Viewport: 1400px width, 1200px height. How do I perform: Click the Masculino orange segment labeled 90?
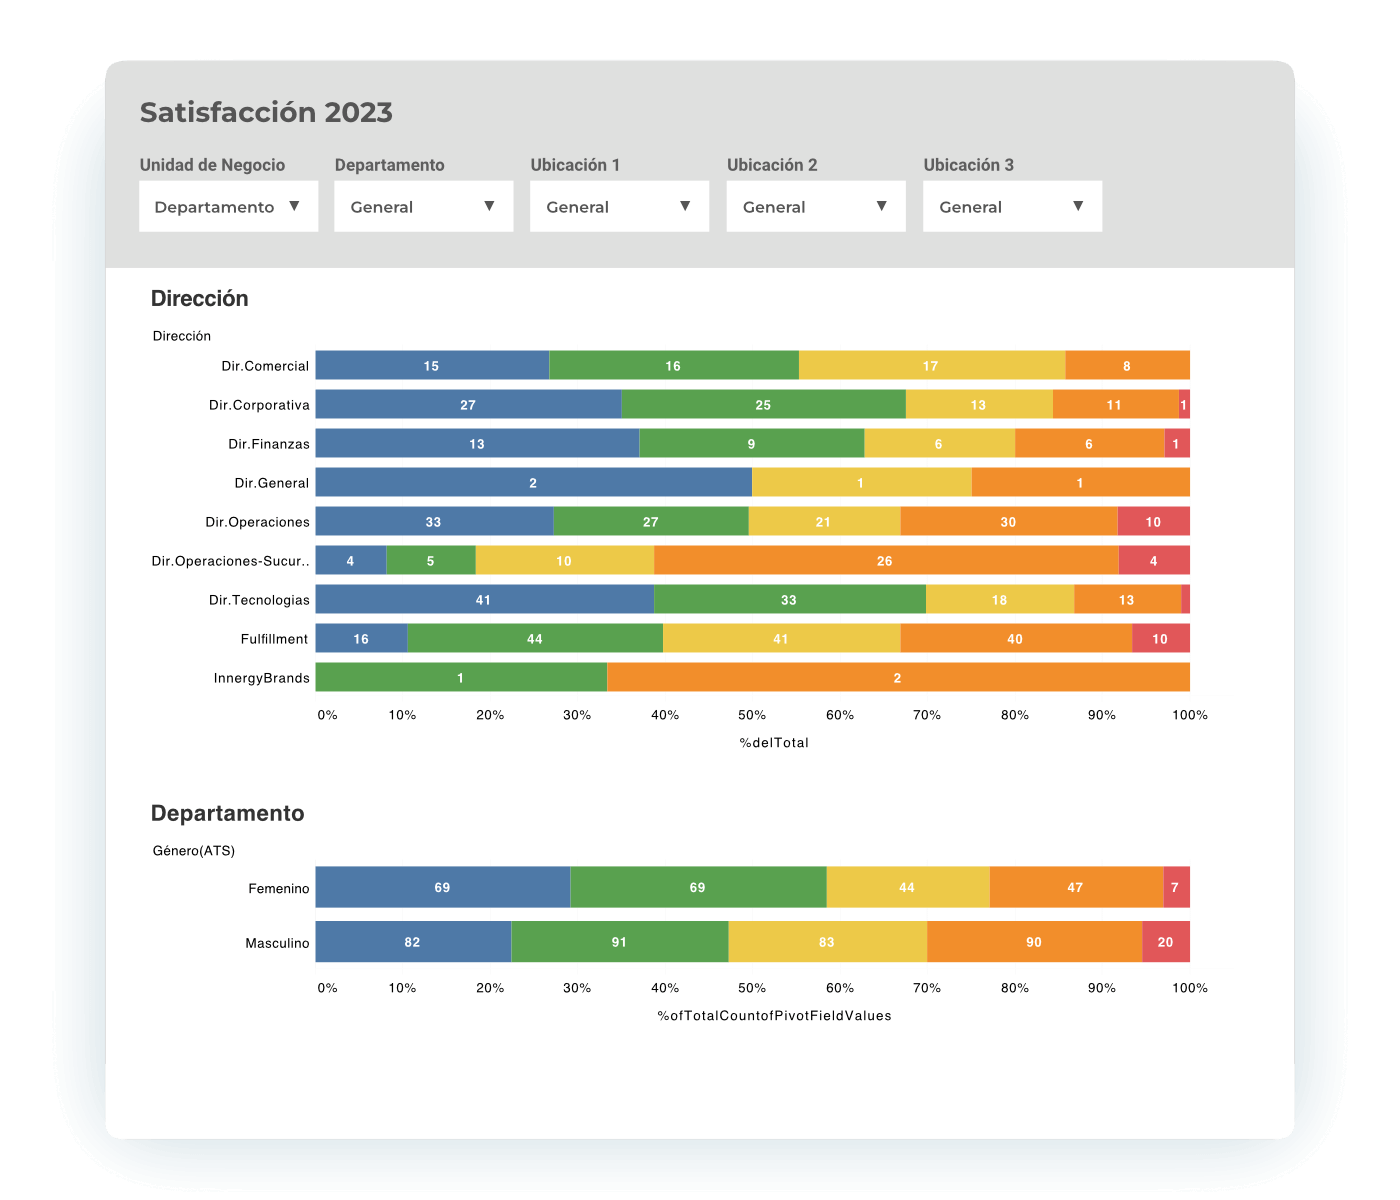[1035, 942]
